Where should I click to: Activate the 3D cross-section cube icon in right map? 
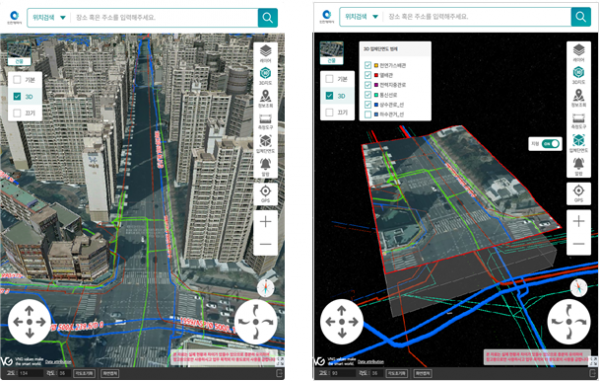(x=578, y=143)
